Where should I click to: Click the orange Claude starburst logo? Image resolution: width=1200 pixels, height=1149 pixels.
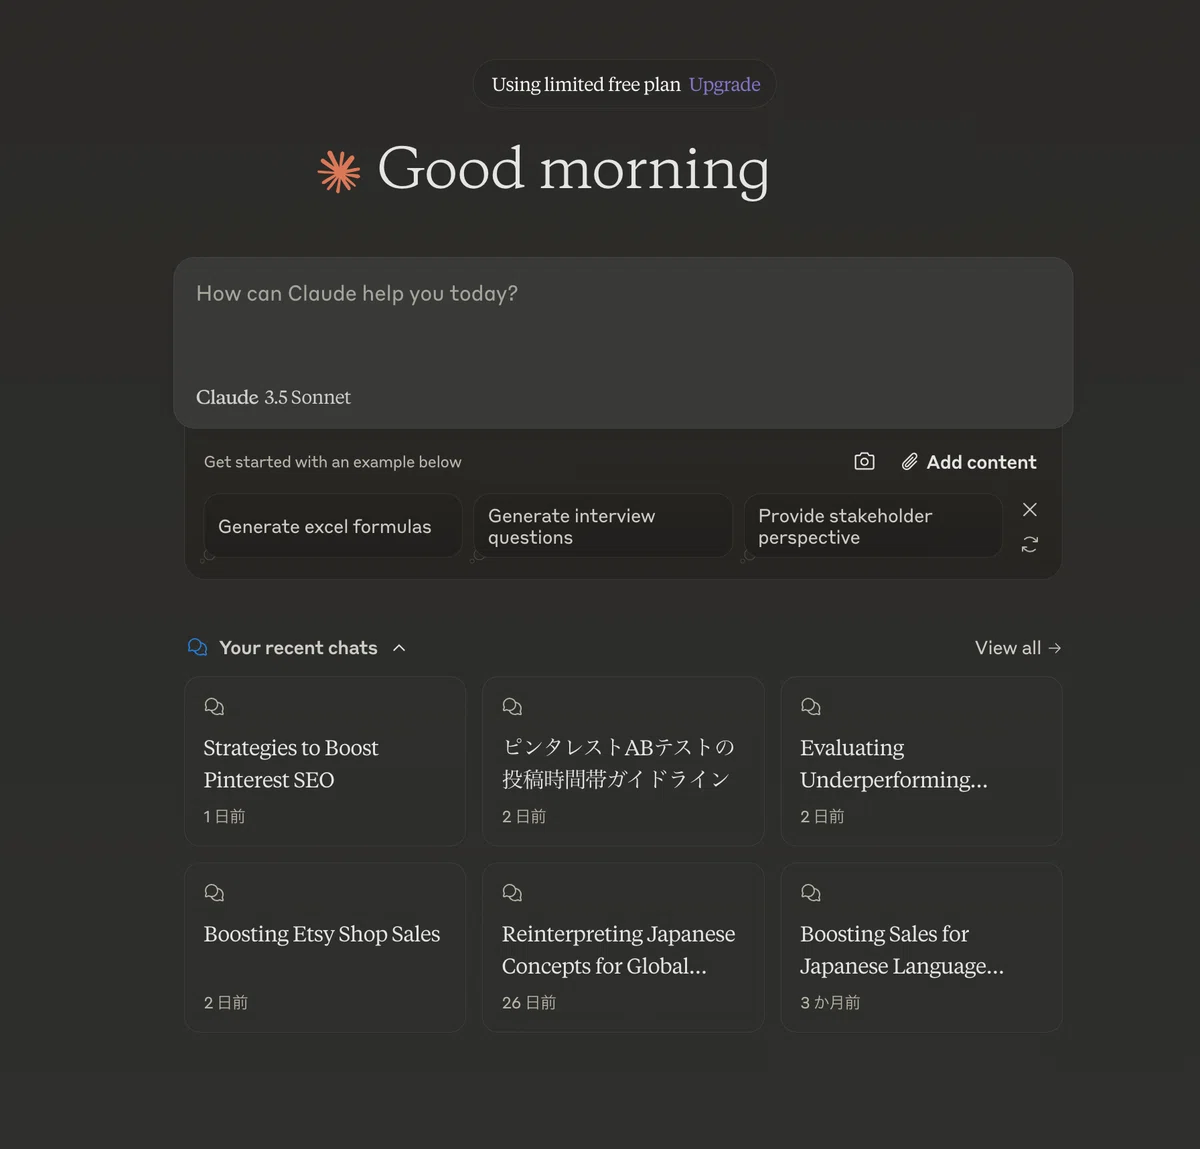[339, 171]
